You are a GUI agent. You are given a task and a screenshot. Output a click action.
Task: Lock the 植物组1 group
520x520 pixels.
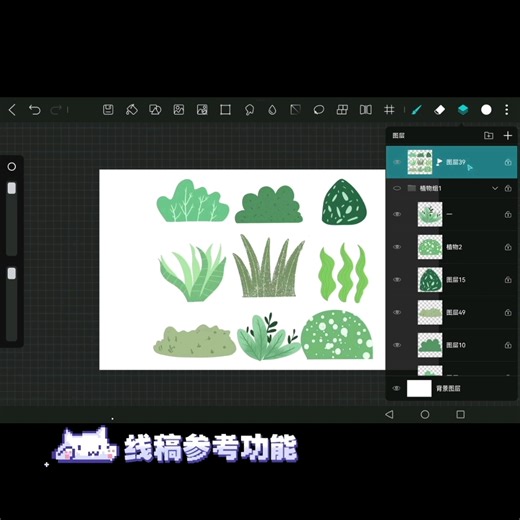pos(508,188)
